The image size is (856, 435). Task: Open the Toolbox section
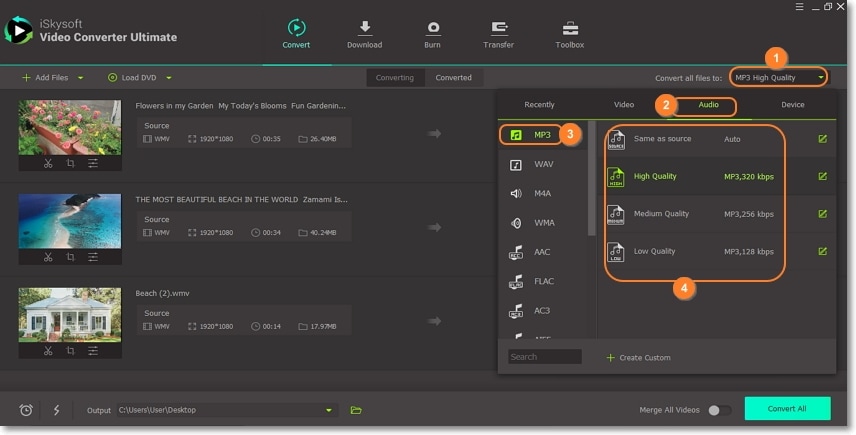pyautogui.click(x=569, y=34)
